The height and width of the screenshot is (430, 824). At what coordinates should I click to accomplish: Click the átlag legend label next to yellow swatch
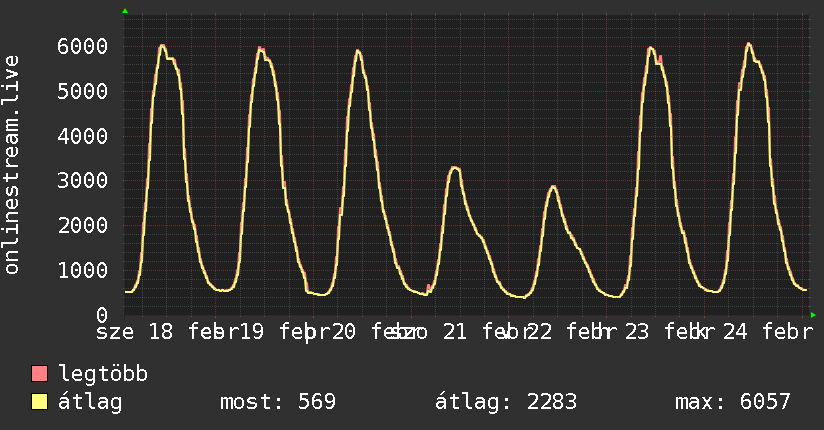pos(90,403)
